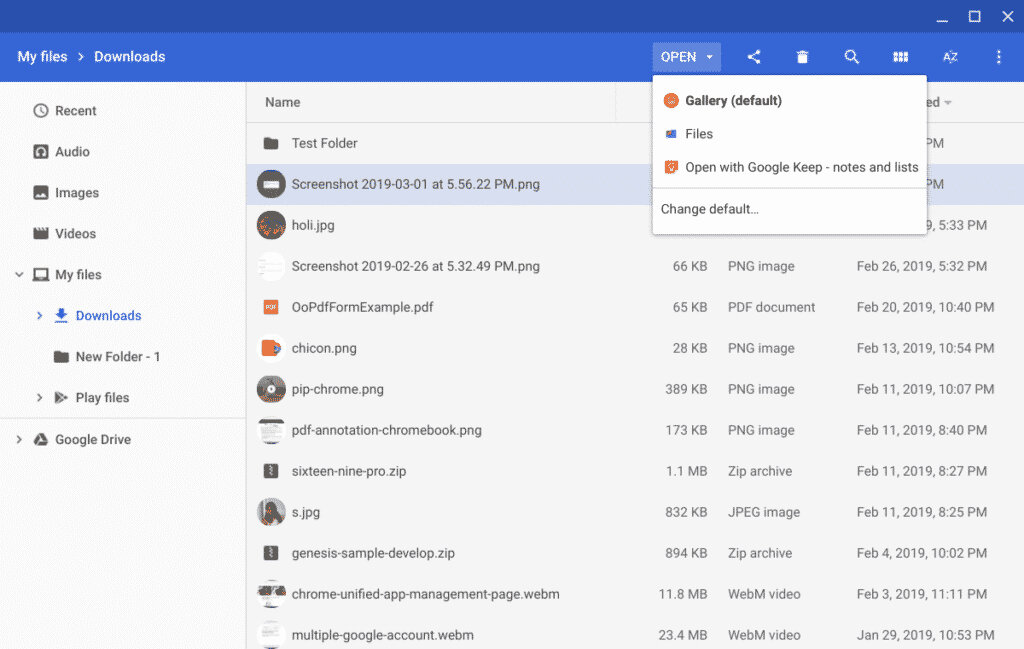Select chrome-unified-app-management-page.webm file name
Viewport: 1024px width, 649px height.
pos(425,594)
